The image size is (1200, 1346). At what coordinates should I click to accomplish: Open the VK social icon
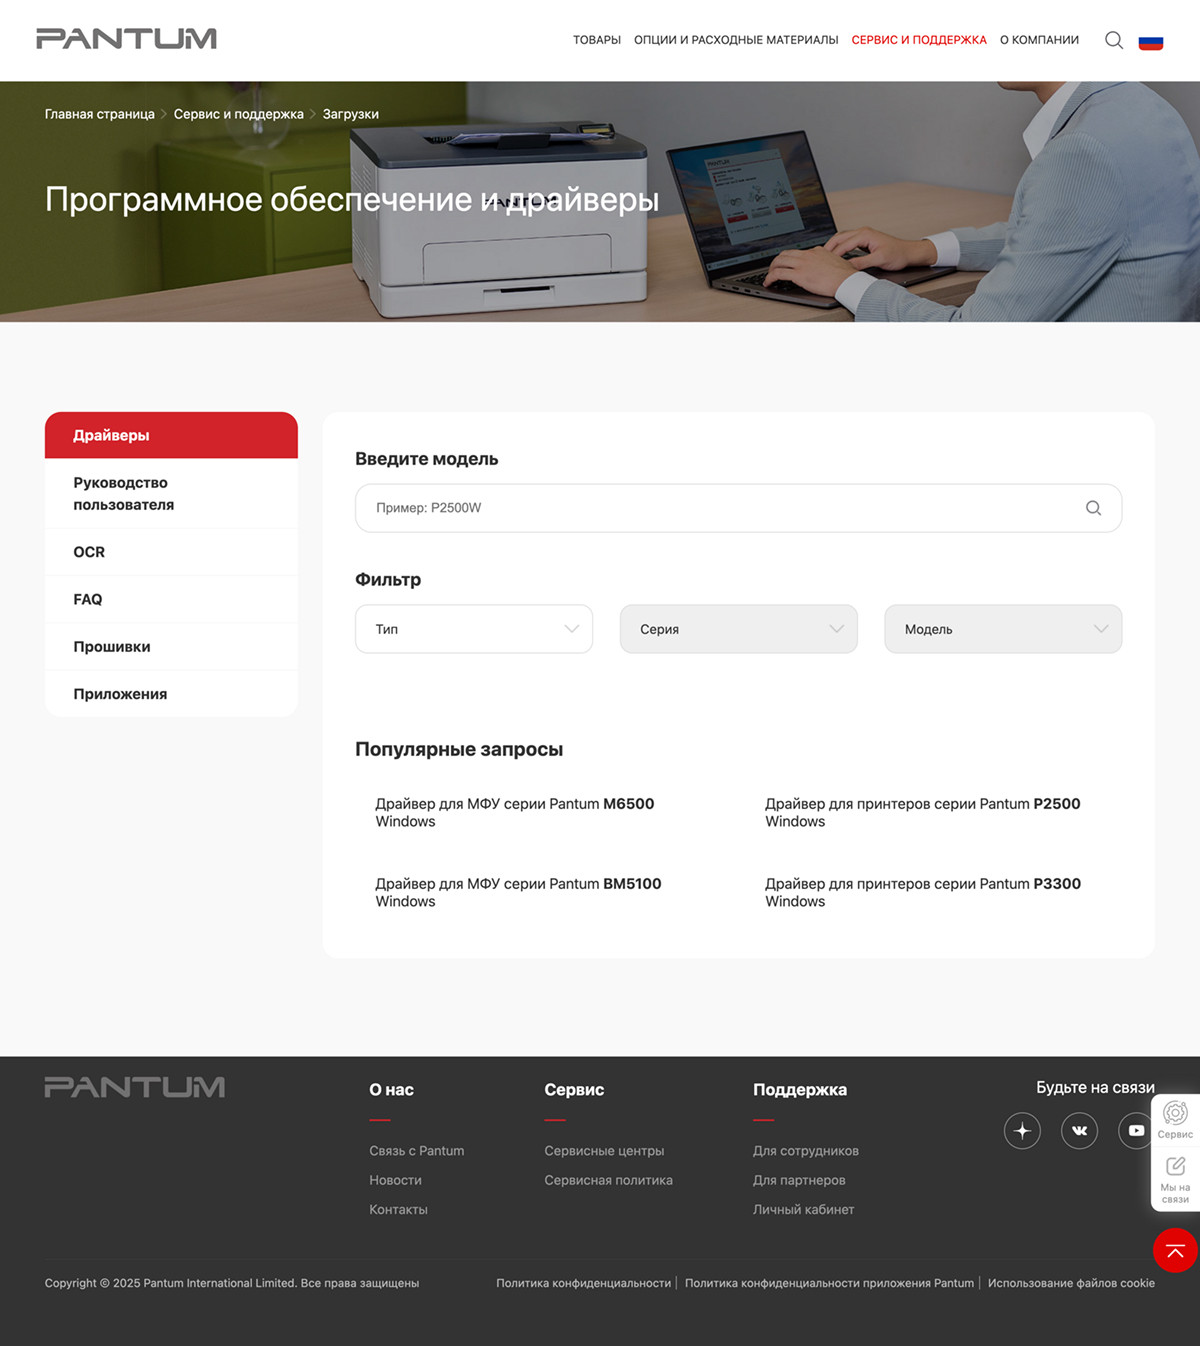pyautogui.click(x=1080, y=1131)
